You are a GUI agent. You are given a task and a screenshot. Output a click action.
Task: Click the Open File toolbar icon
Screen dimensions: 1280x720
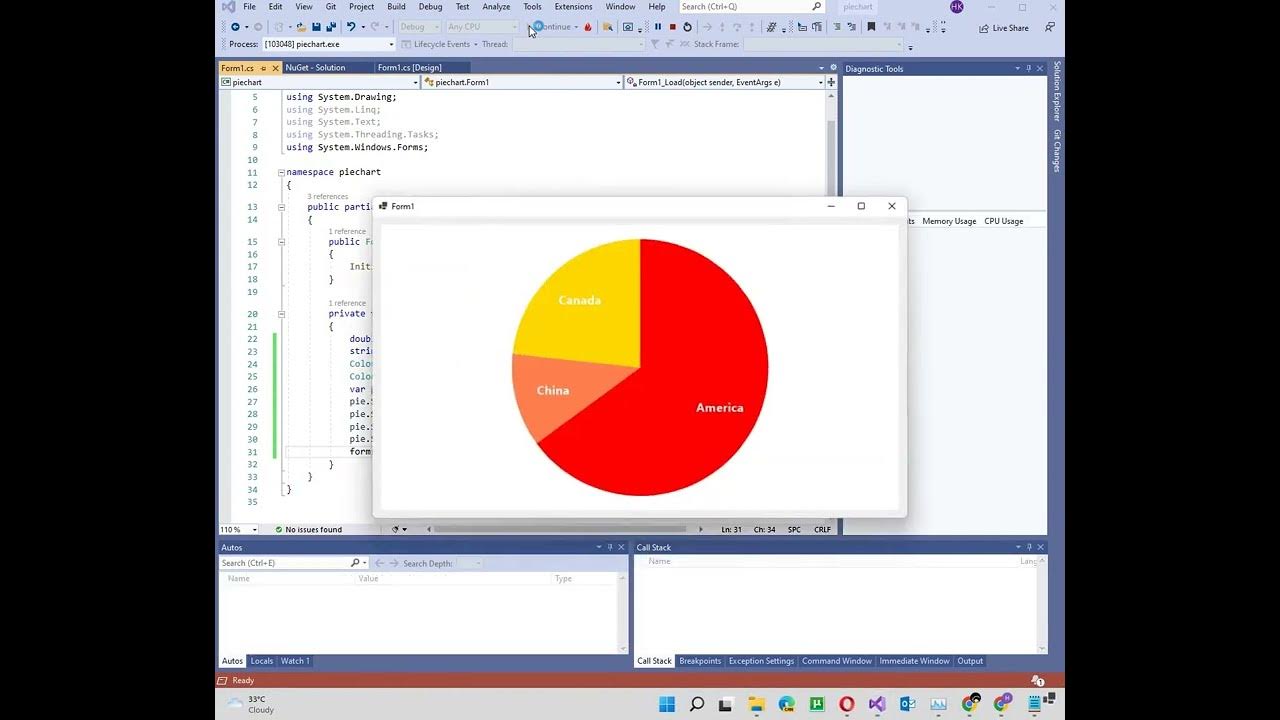(x=301, y=27)
